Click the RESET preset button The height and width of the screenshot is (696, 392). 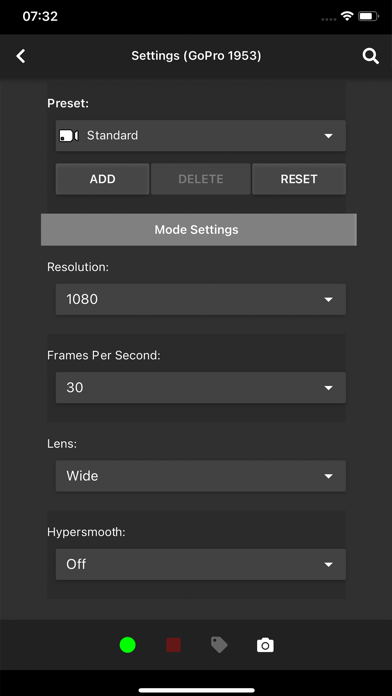(x=299, y=179)
